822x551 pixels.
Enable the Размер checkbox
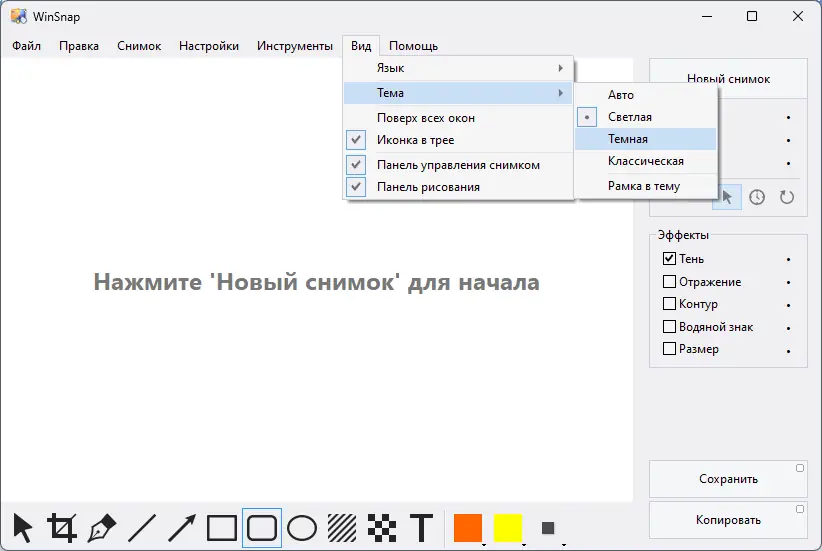pos(669,349)
